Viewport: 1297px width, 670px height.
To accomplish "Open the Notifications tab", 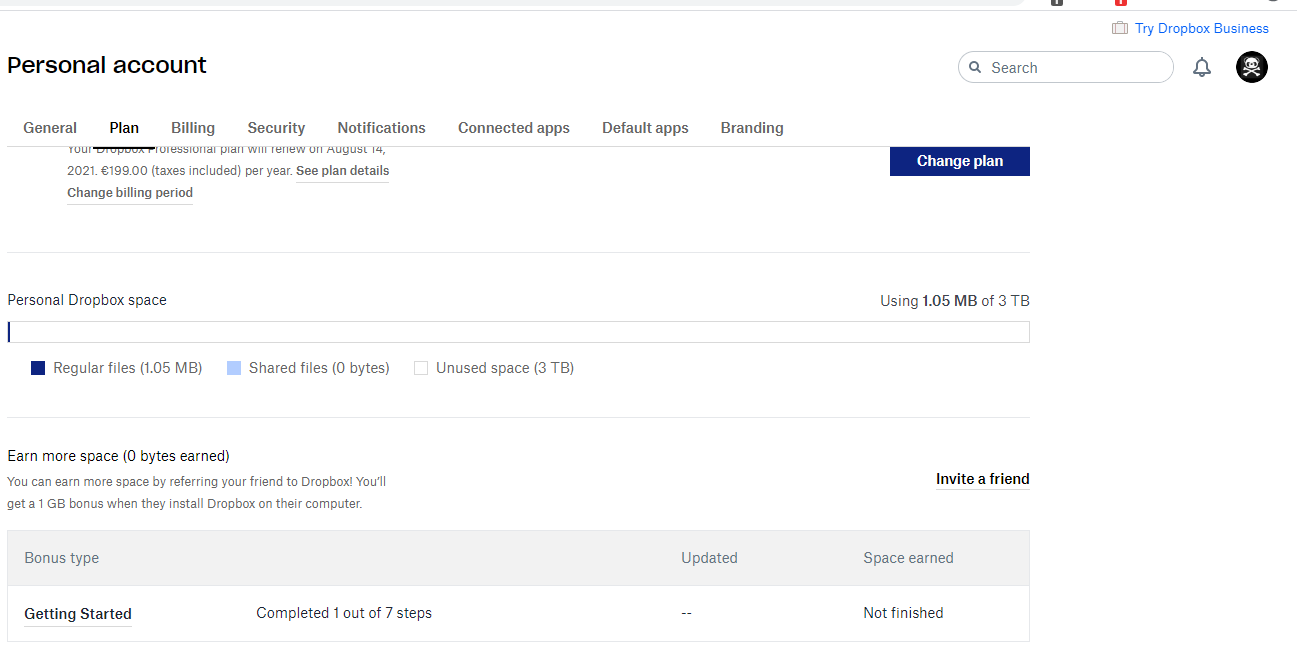I will point(381,128).
